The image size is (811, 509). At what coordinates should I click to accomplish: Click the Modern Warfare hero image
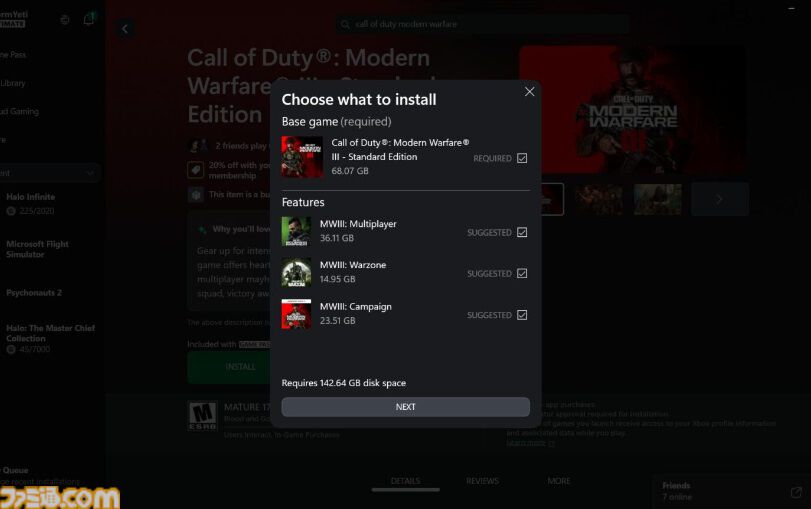tap(633, 110)
